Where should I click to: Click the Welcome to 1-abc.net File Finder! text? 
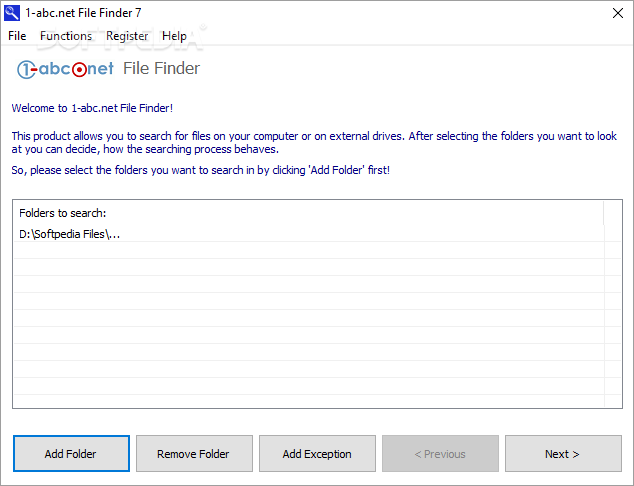click(x=92, y=108)
